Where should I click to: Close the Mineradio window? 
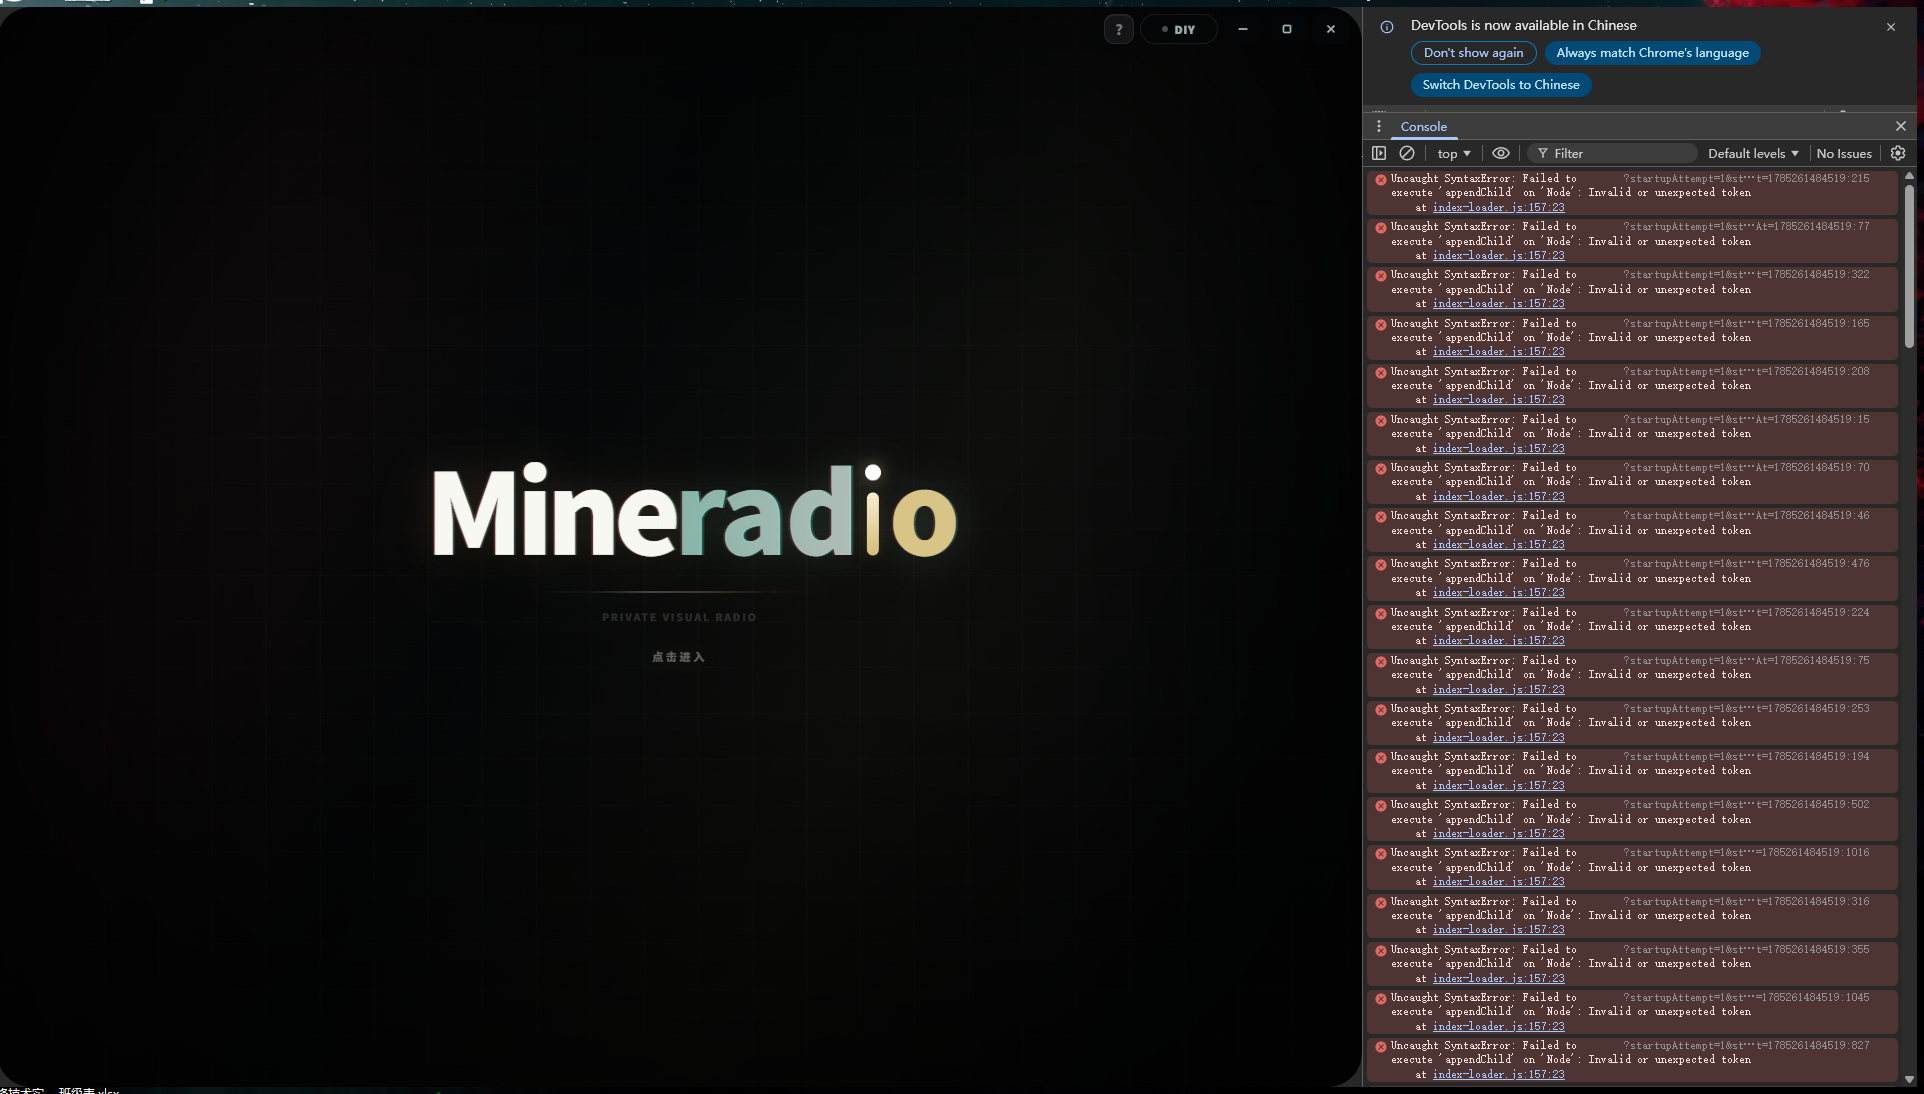(x=1331, y=30)
